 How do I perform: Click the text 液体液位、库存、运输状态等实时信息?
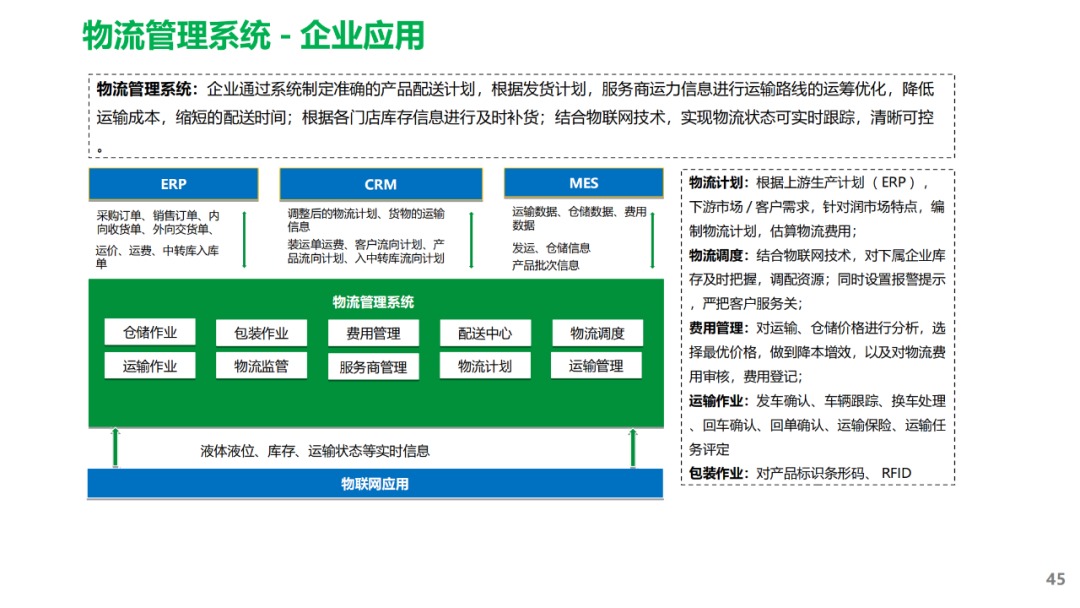click(315, 451)
